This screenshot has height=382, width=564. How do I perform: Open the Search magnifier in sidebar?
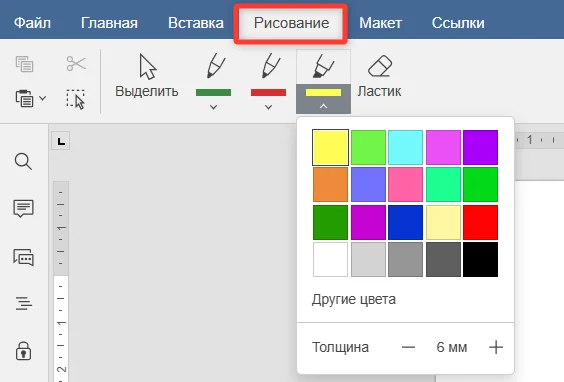[x=23, y=161]
